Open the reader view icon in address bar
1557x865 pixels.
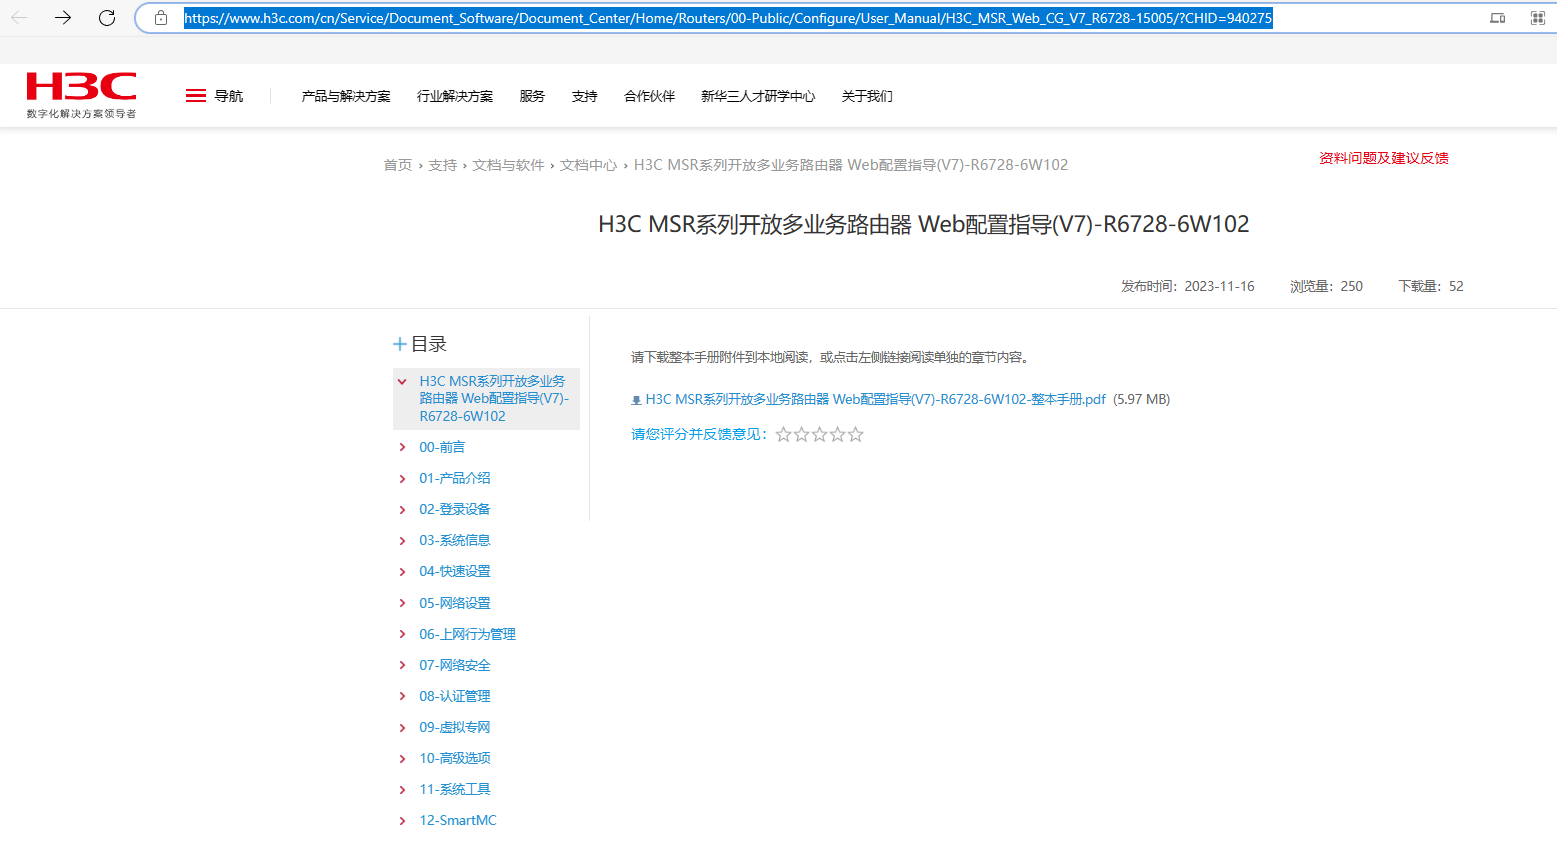1497,18
